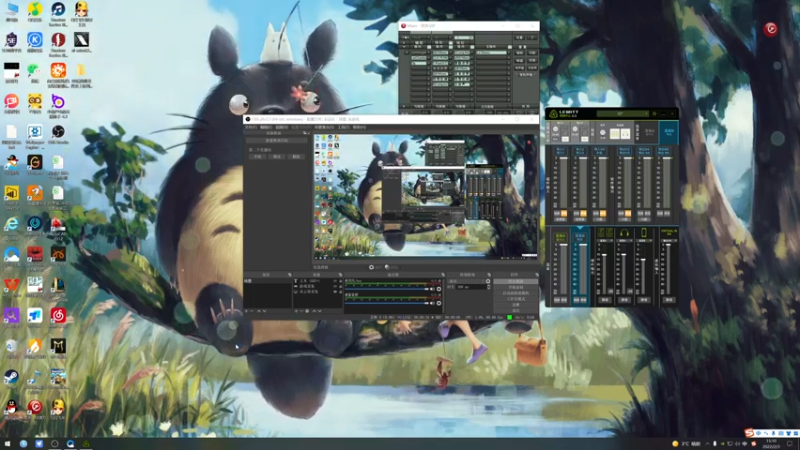
Task: Click the taskbar clock
Action: click(x=771, y=443)
